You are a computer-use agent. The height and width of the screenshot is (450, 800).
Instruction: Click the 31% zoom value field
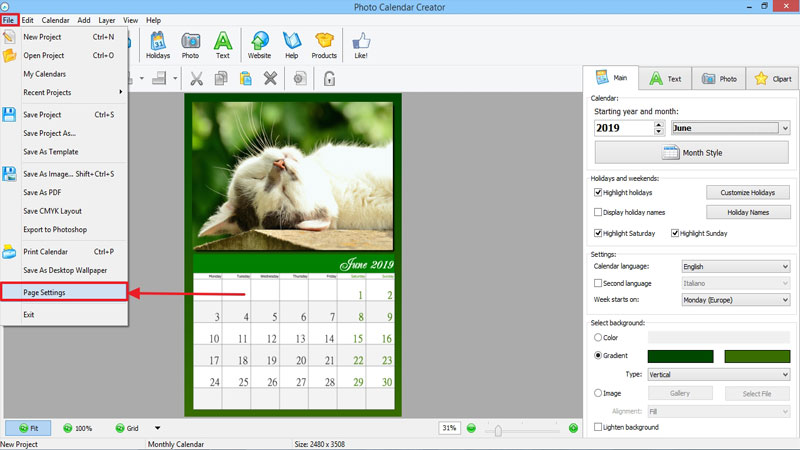pos(449,428)
